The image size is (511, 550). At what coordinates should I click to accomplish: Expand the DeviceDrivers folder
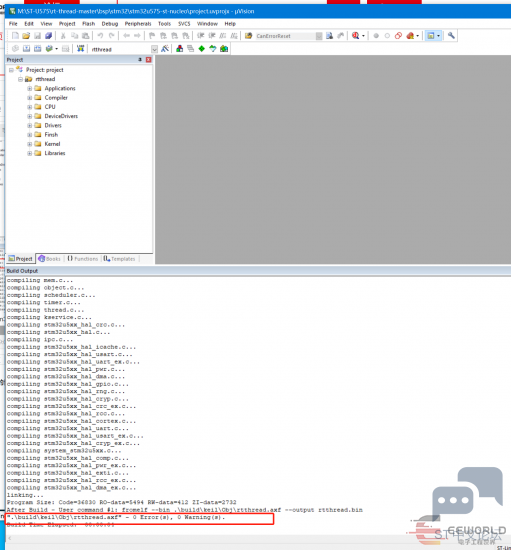coord(29,116)
